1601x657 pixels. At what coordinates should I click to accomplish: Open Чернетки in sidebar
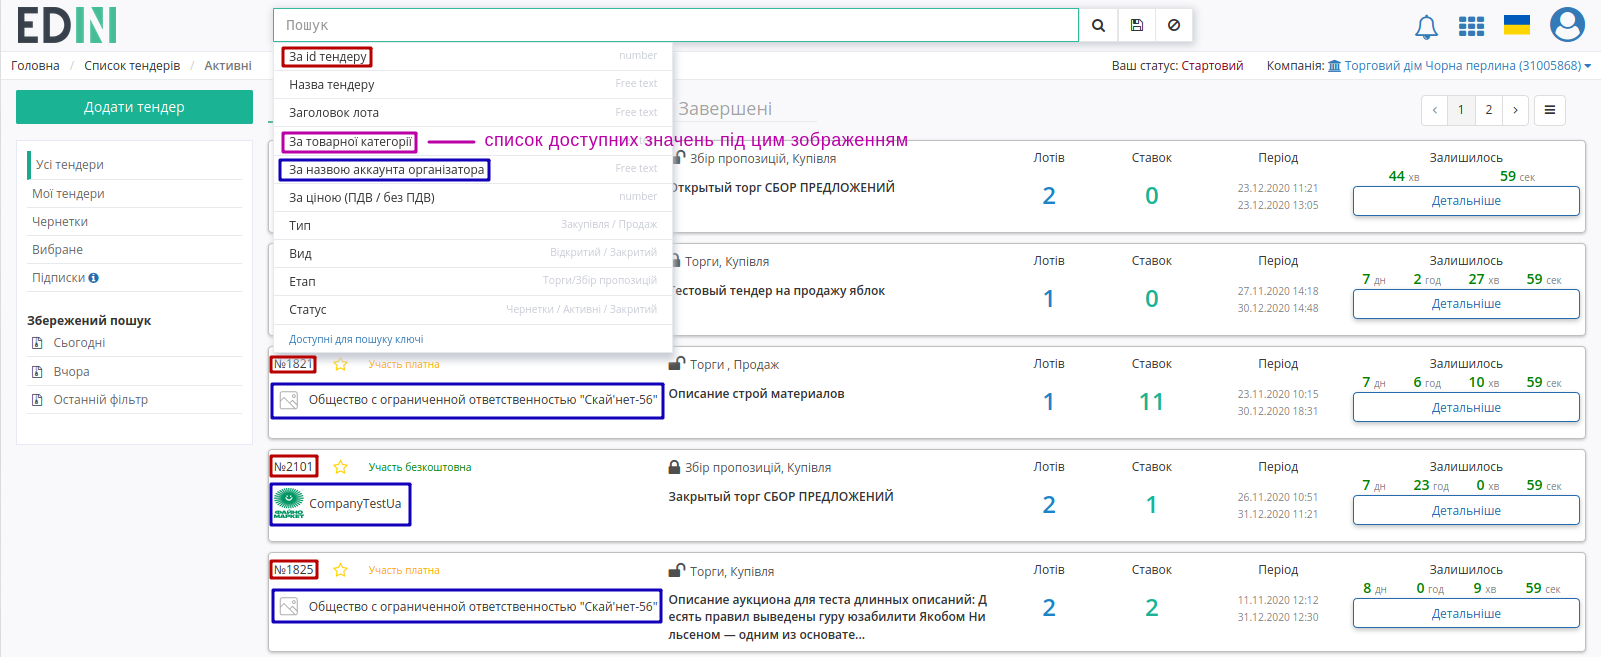(60, 222)
